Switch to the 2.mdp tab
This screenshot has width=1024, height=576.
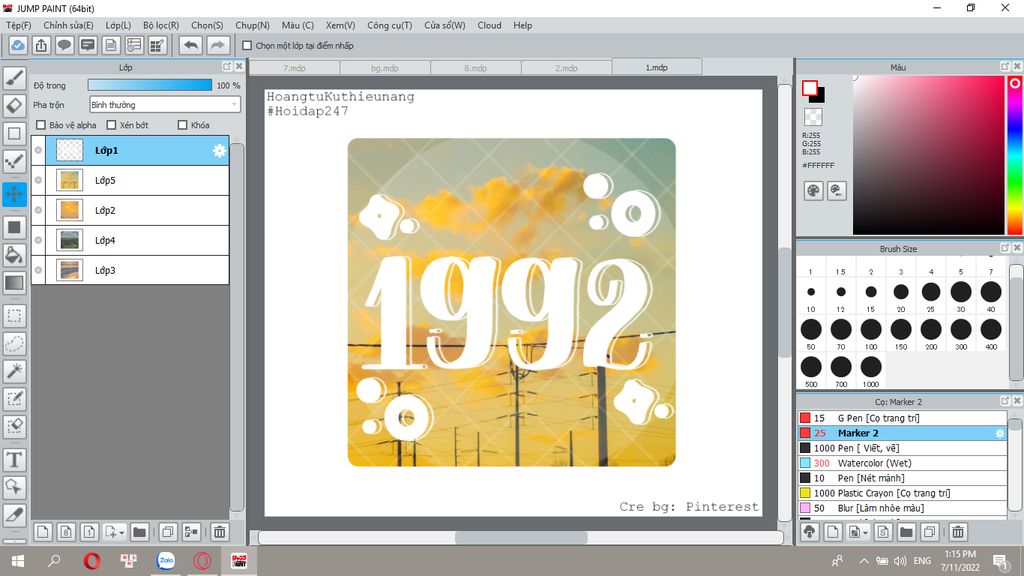point(566,68)
